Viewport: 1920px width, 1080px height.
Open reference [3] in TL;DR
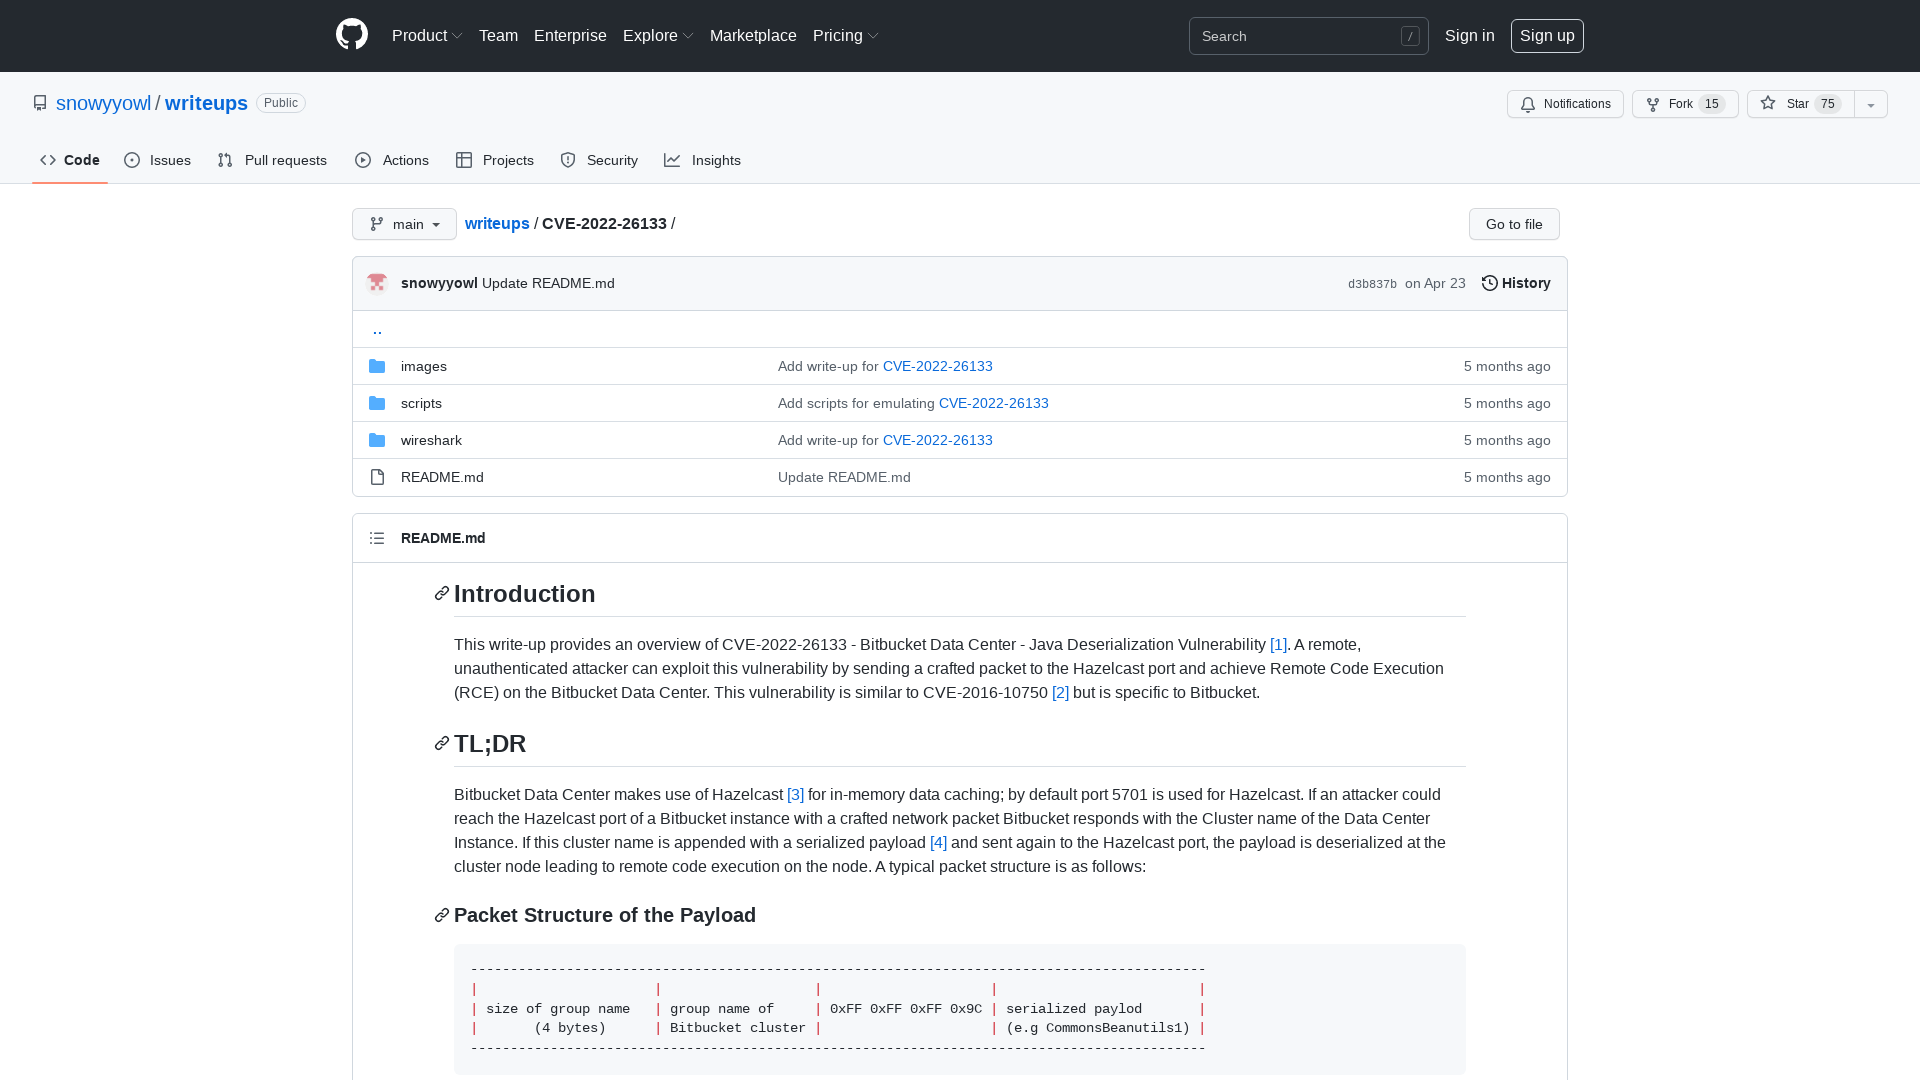tap(795, 795)
